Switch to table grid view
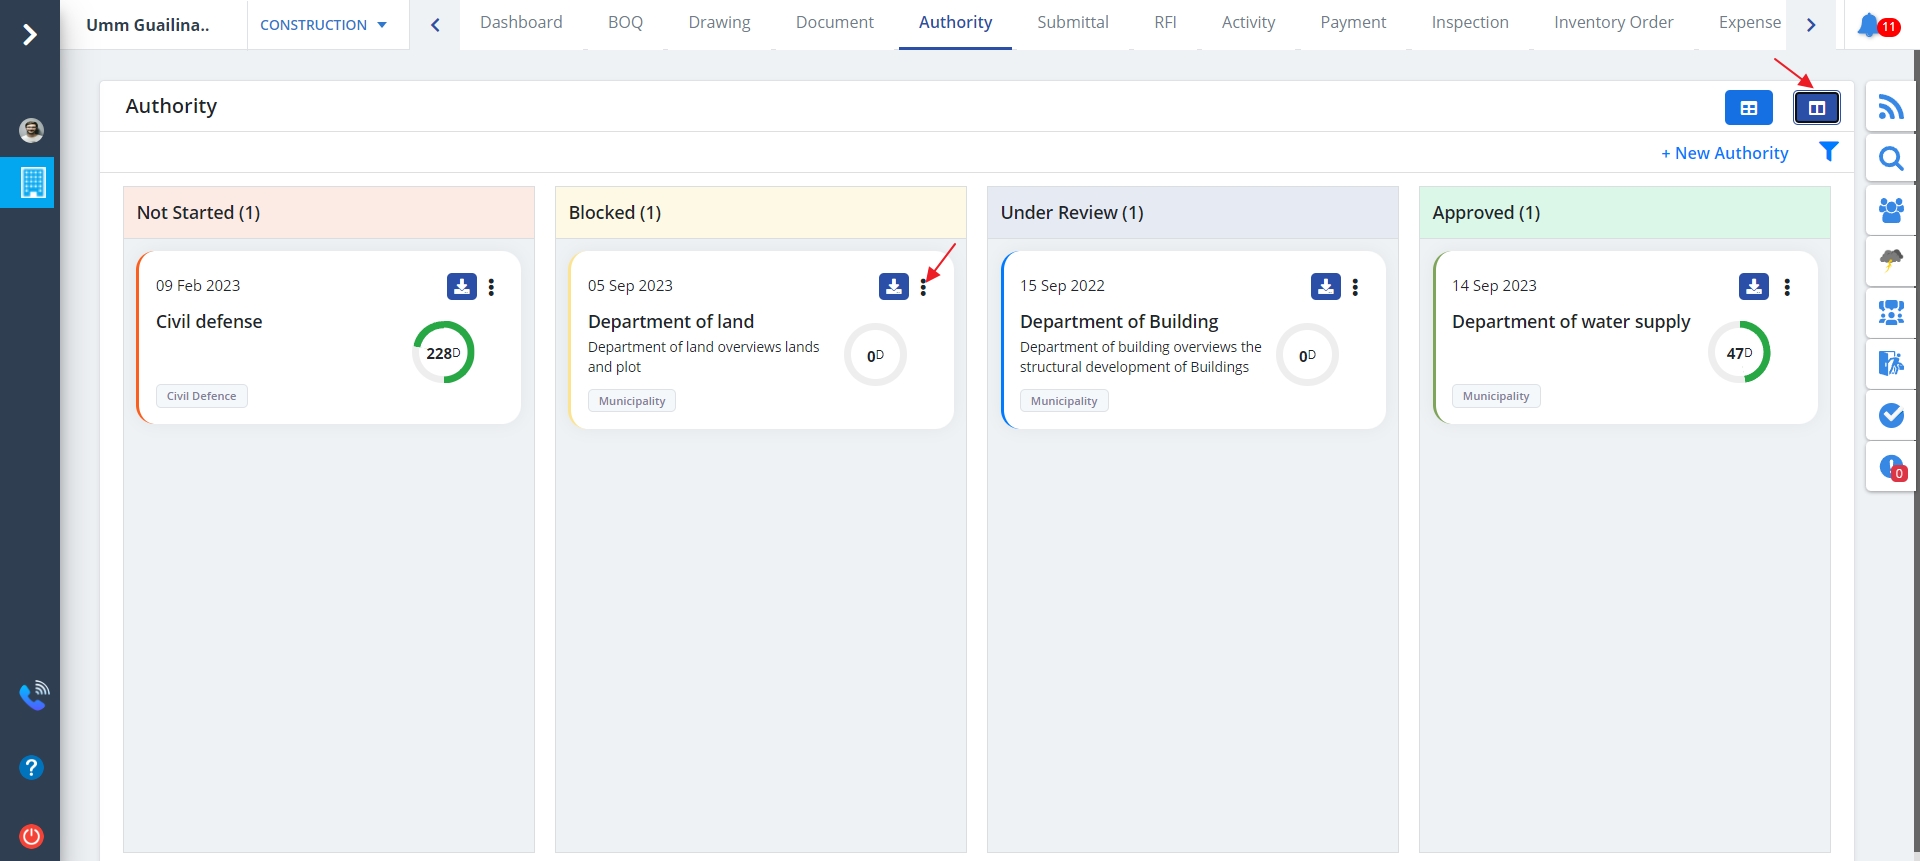1920x861 pixels. pos(1748,108)
